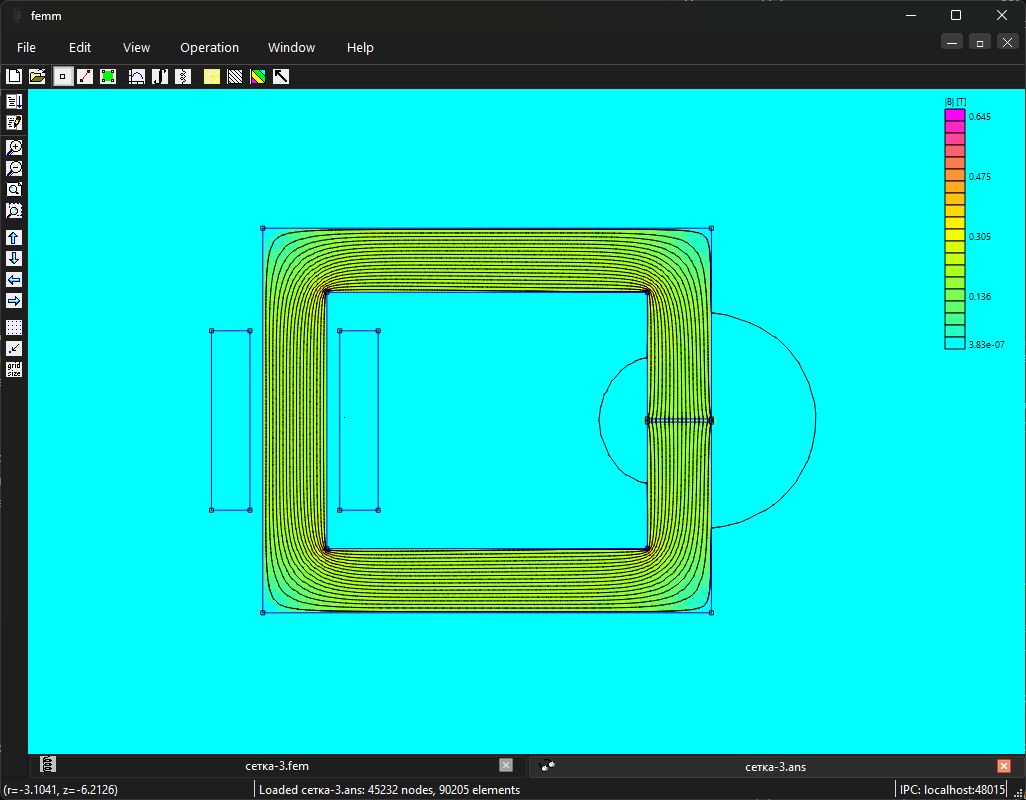1026x800 pixels.
Task: Open the Help menu
Action: (x=360, y=48)
